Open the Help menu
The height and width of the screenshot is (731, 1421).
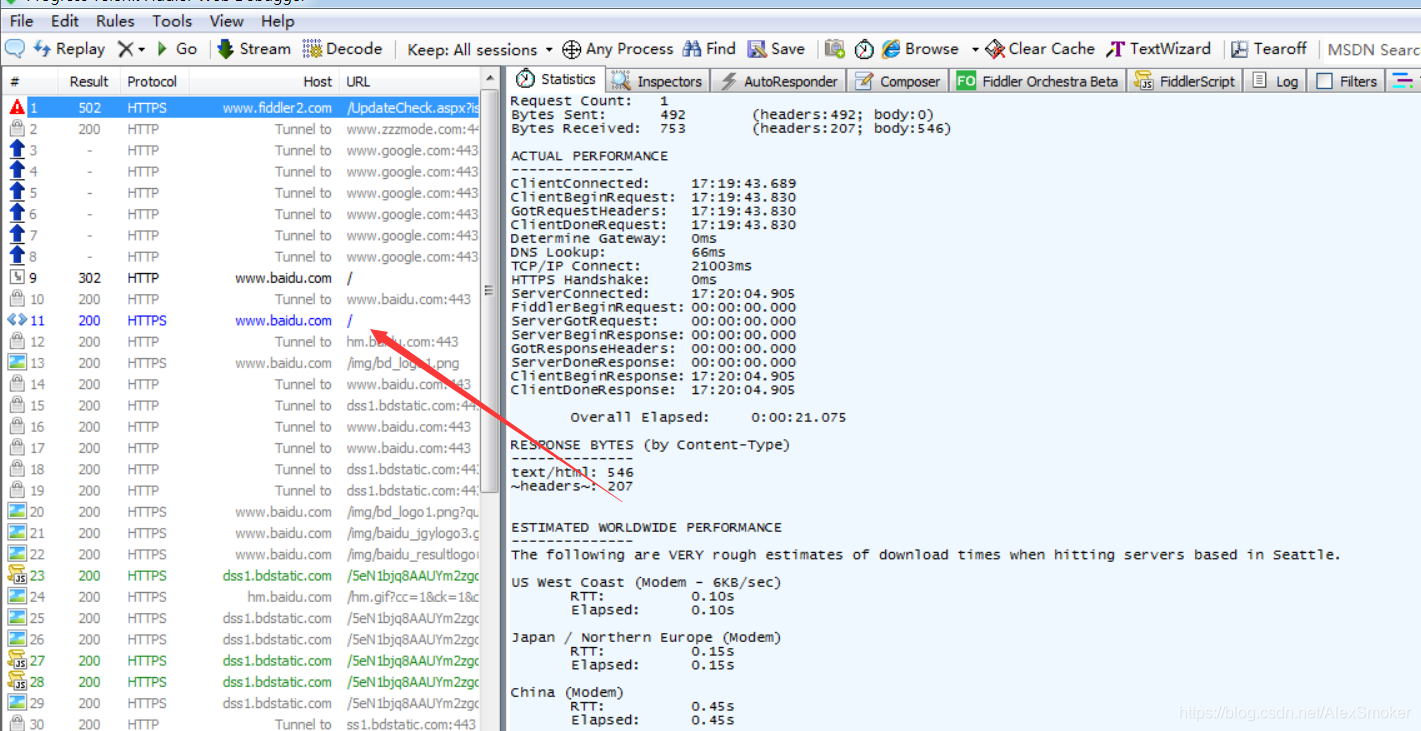point(278,21)
